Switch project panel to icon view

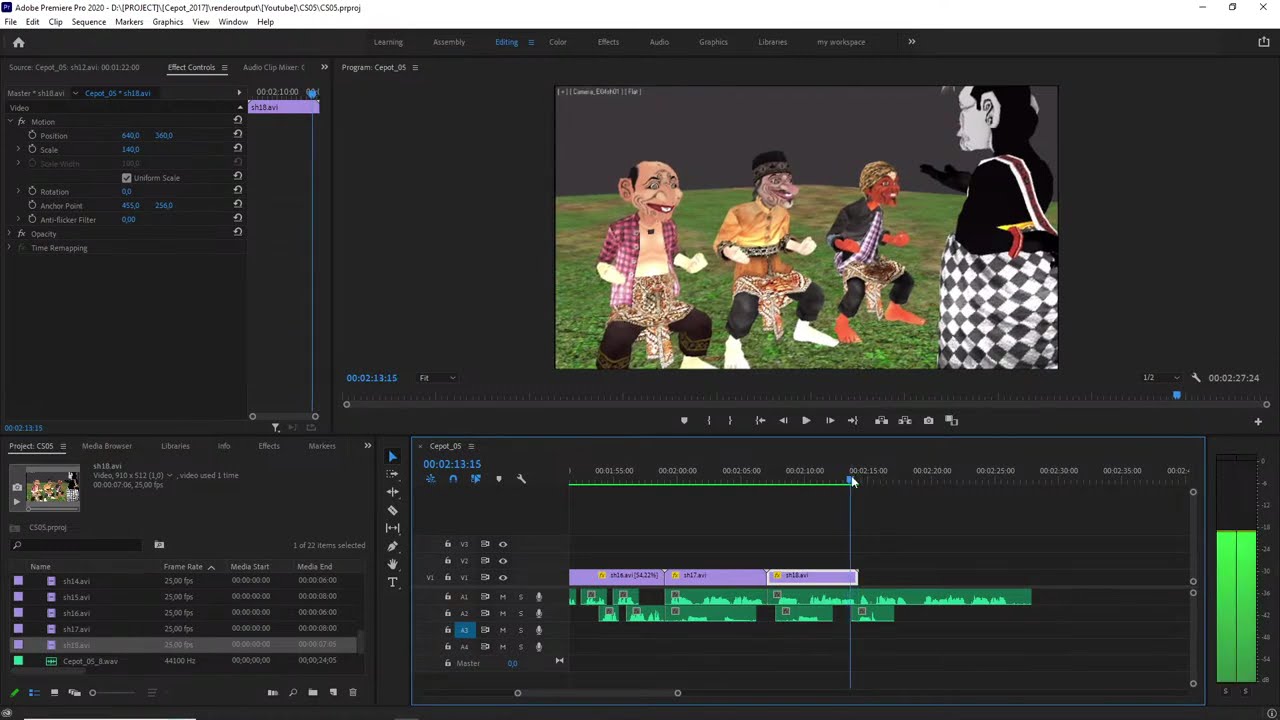[54, 692]
